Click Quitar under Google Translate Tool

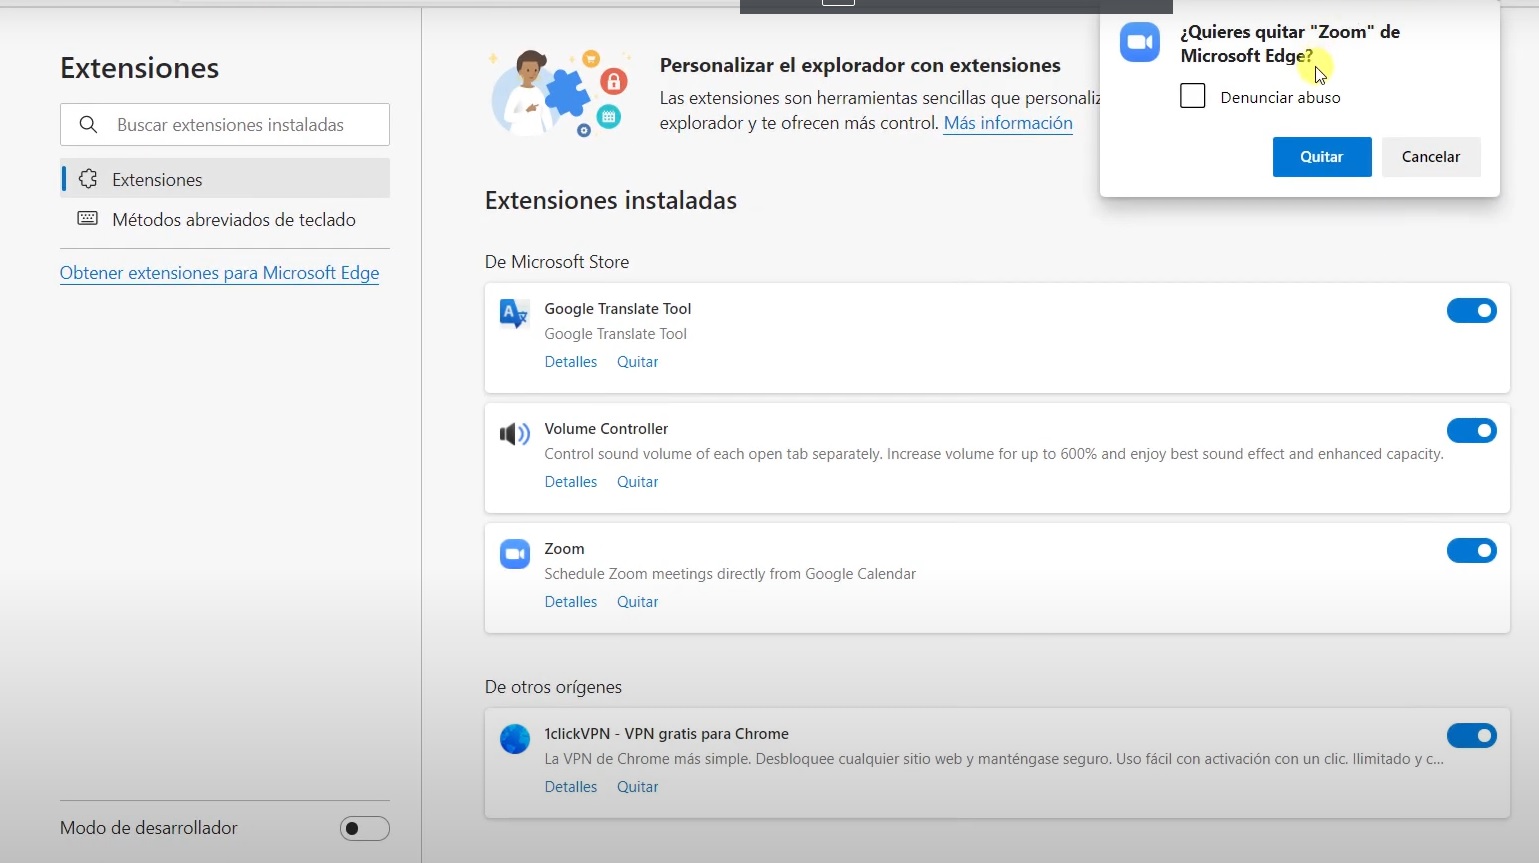click(x=637, y=362)
